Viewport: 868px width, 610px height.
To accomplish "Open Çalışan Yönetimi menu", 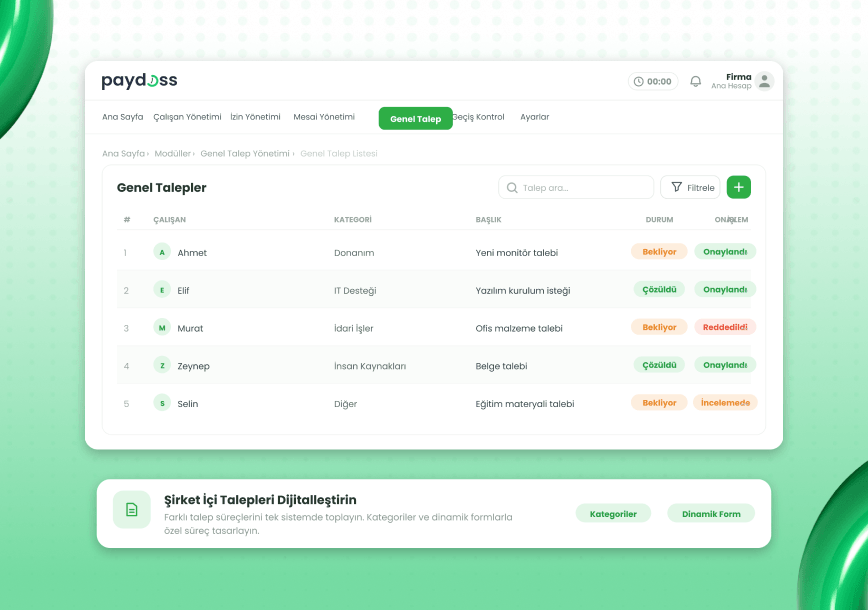I will pyautogui.click(x=187, y=117).
